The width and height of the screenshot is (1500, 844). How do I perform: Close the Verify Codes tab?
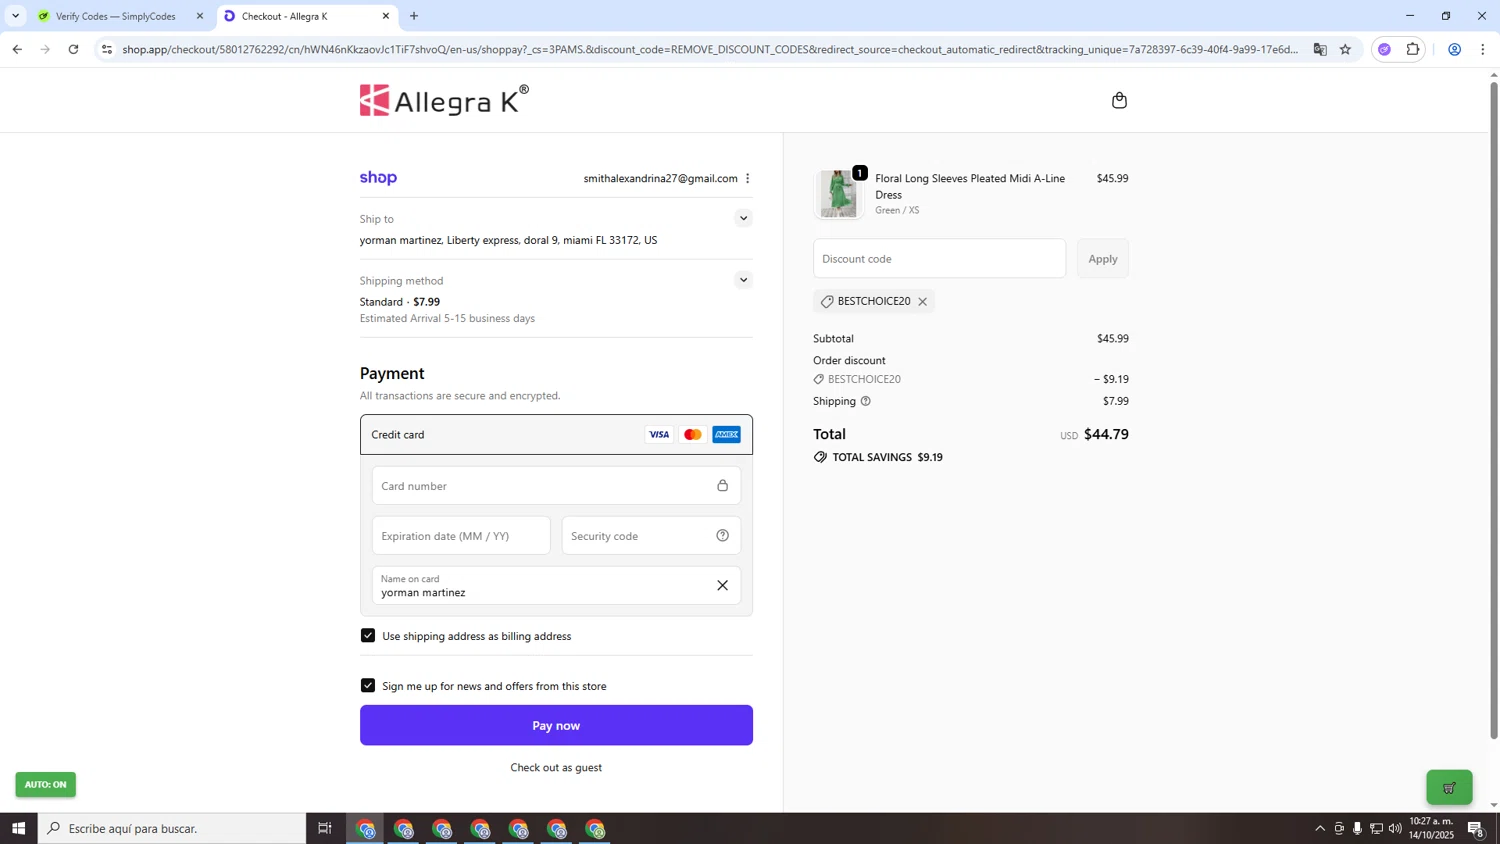(x=200, y=17)
